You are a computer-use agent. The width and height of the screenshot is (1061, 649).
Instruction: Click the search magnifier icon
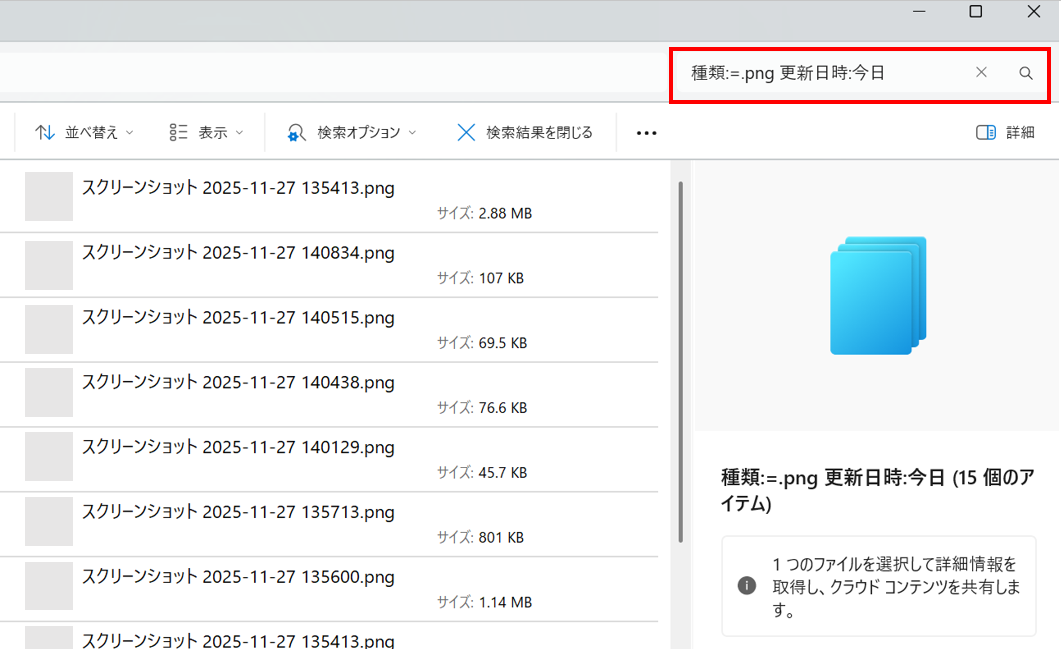tap(1025, 73)
